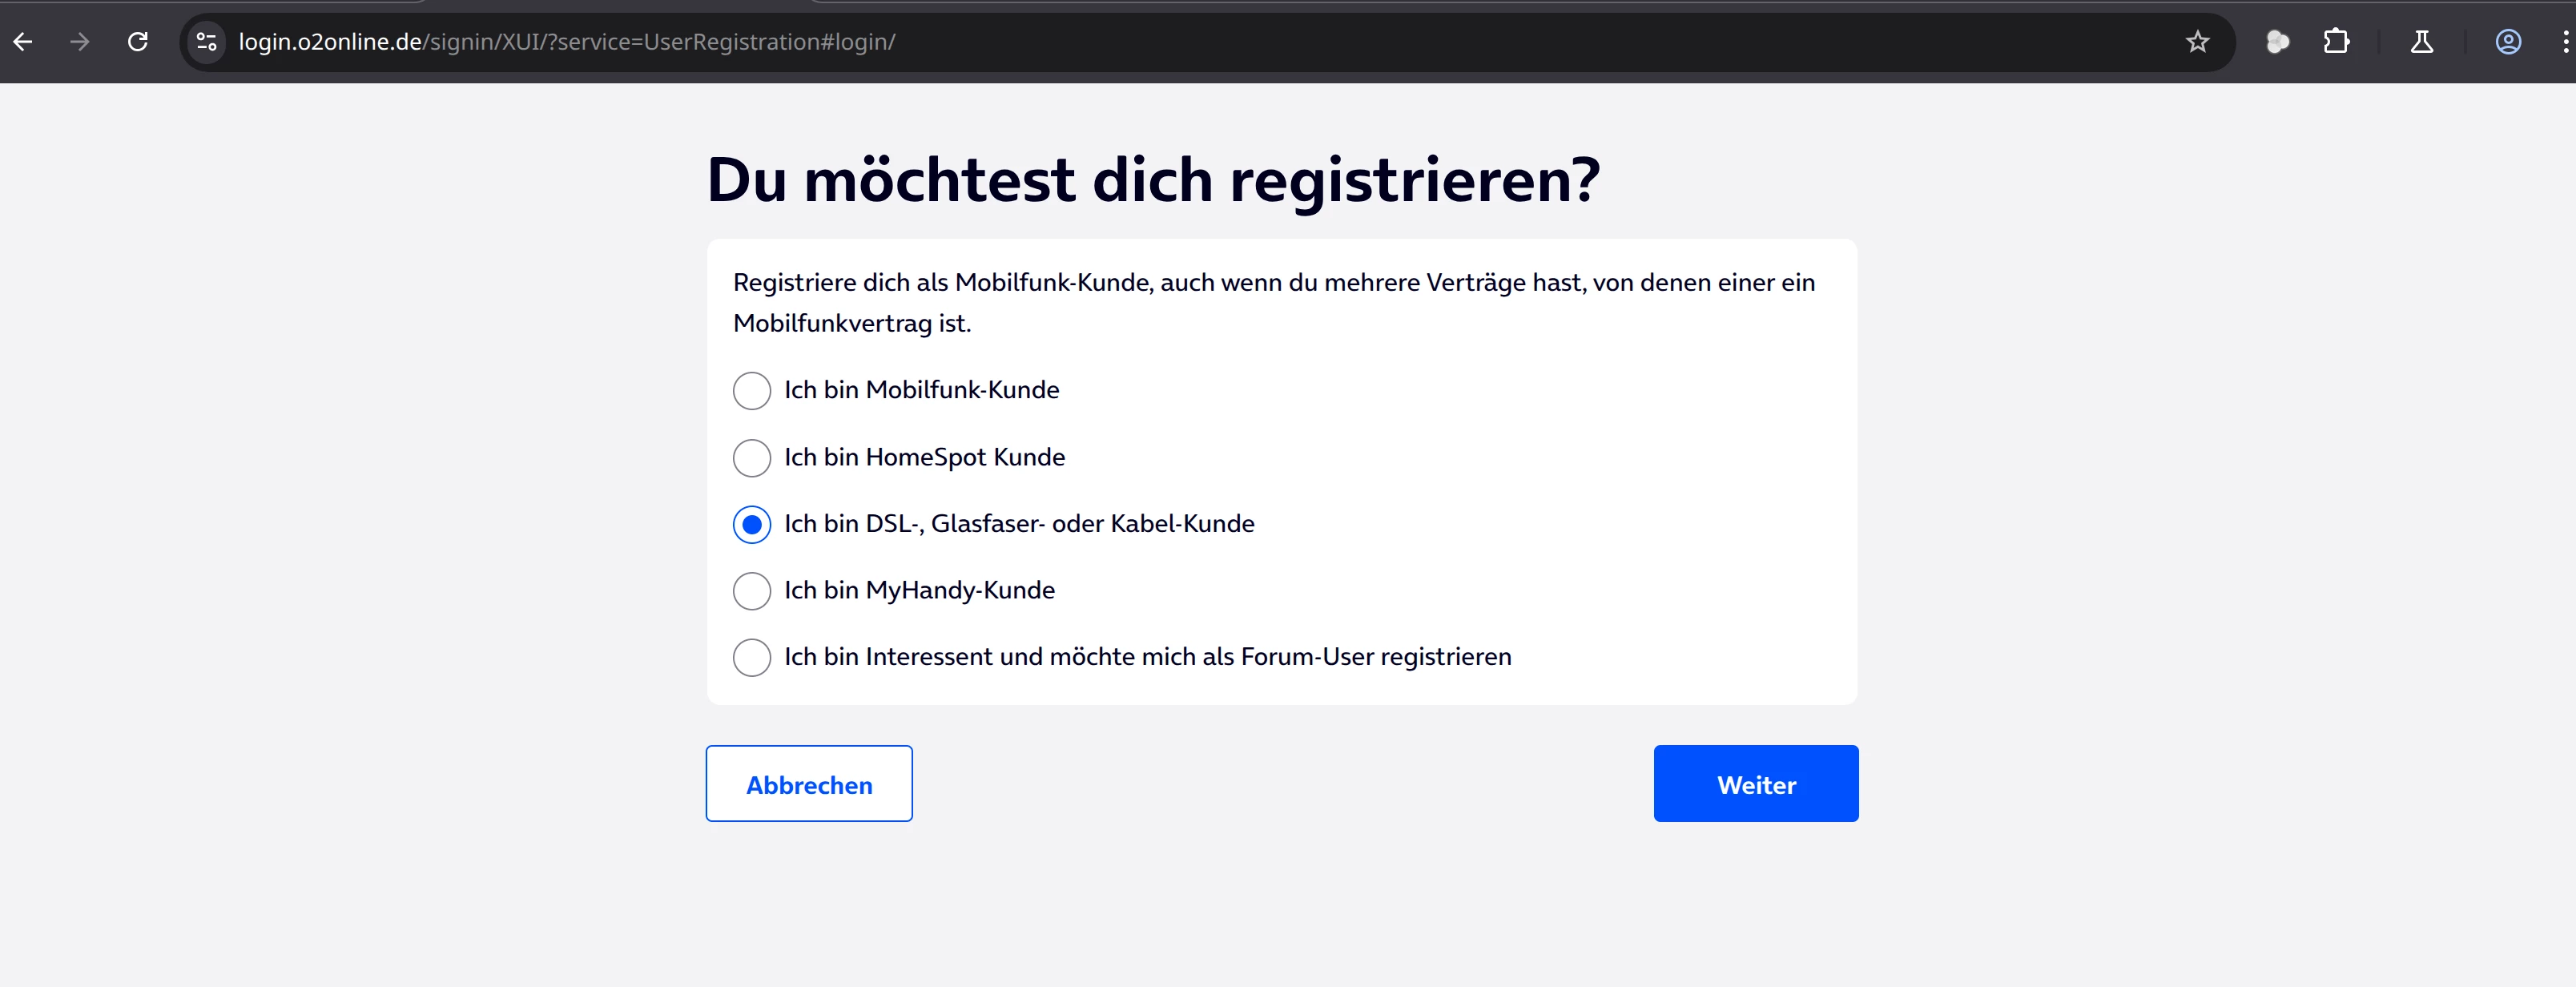
Task: Open site information icon in address bar
Action: point(207,42)
